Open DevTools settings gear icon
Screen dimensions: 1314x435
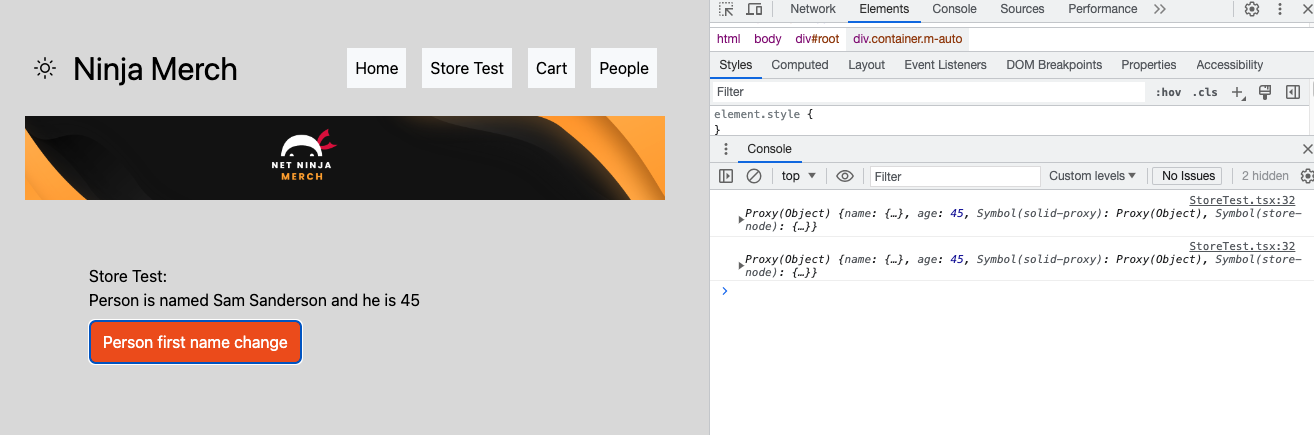tap(1252, 9)
